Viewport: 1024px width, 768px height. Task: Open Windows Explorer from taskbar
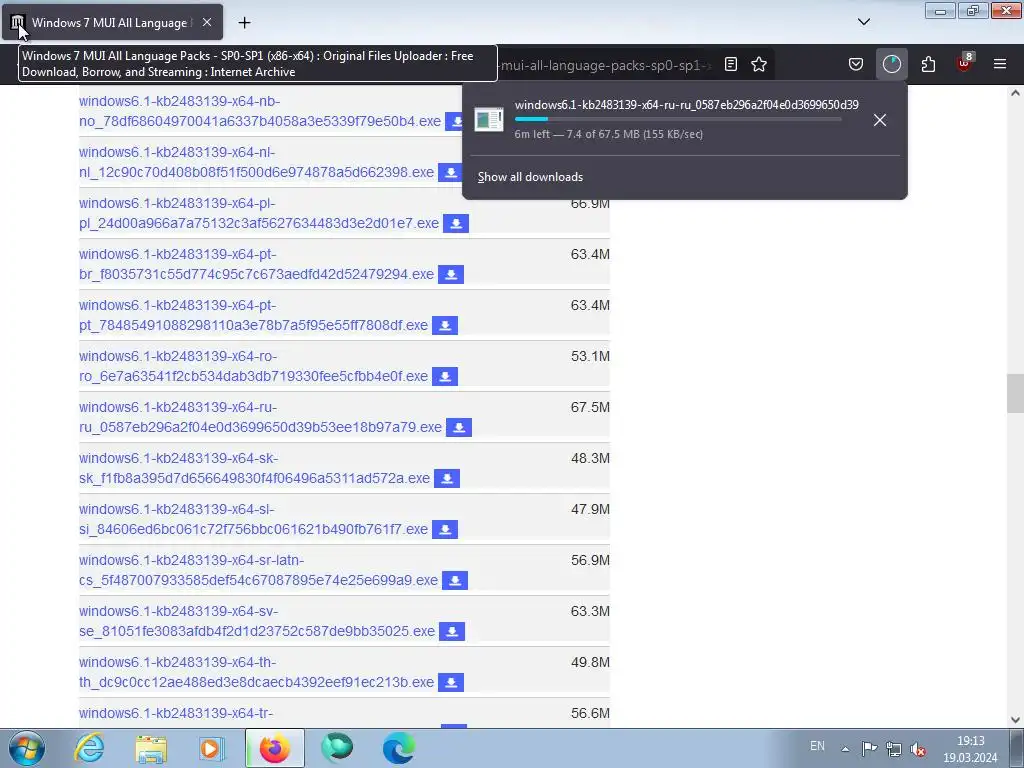(x=151, y=749)
